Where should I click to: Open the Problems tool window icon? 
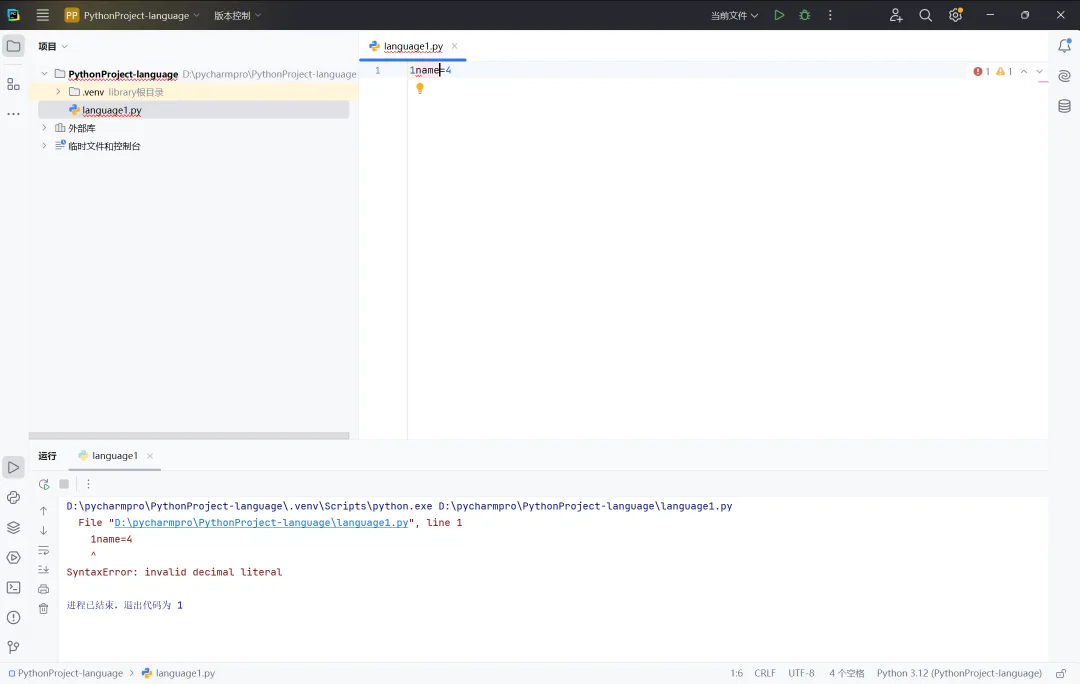click(13, 617)
